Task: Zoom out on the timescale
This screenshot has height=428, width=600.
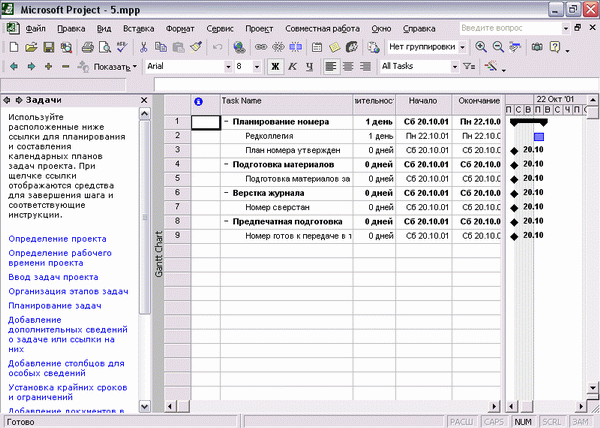Action: (x=498, y=47)
